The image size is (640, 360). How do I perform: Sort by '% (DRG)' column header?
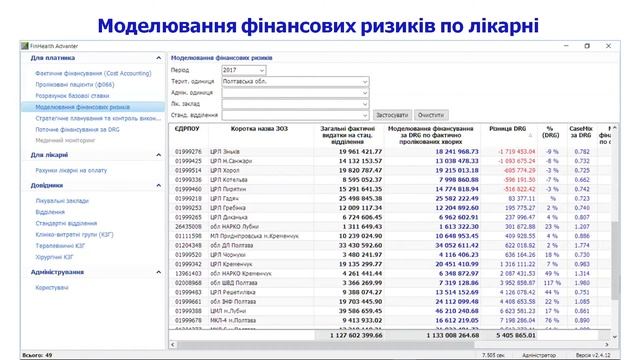pos(550,132)
